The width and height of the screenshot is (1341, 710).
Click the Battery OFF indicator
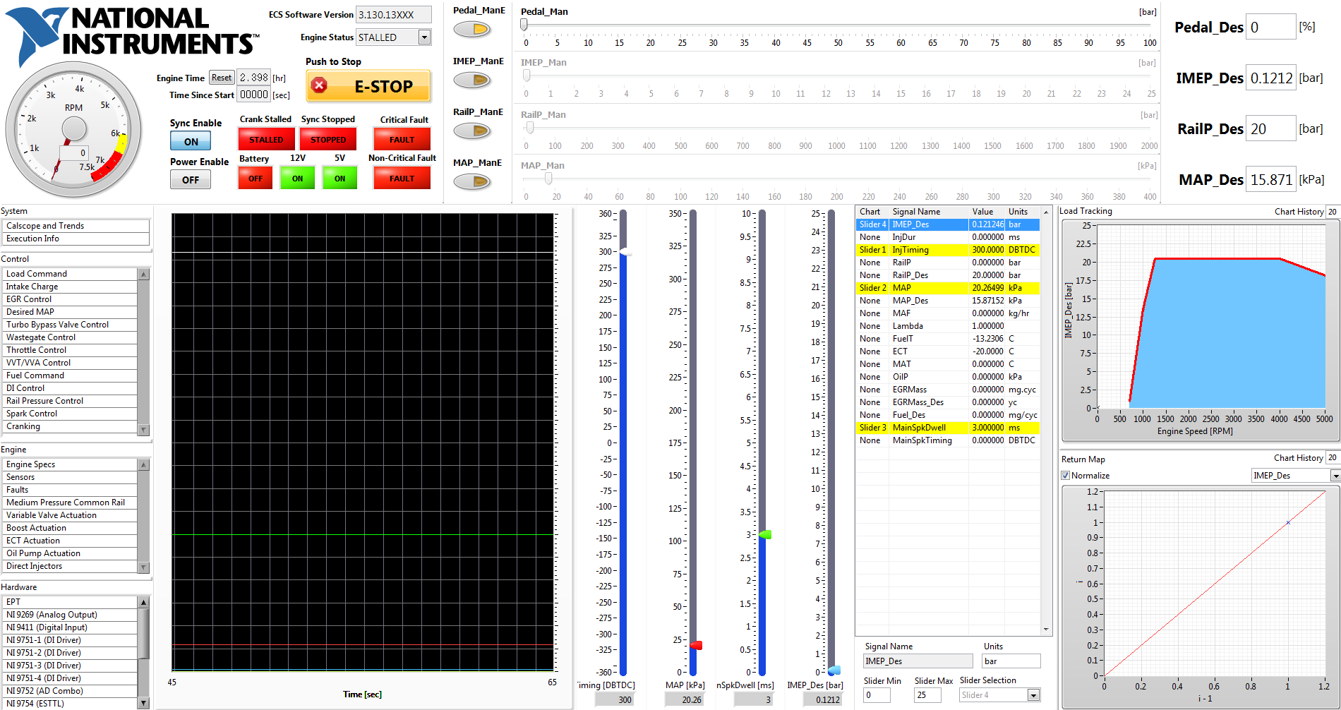[255, 178]
